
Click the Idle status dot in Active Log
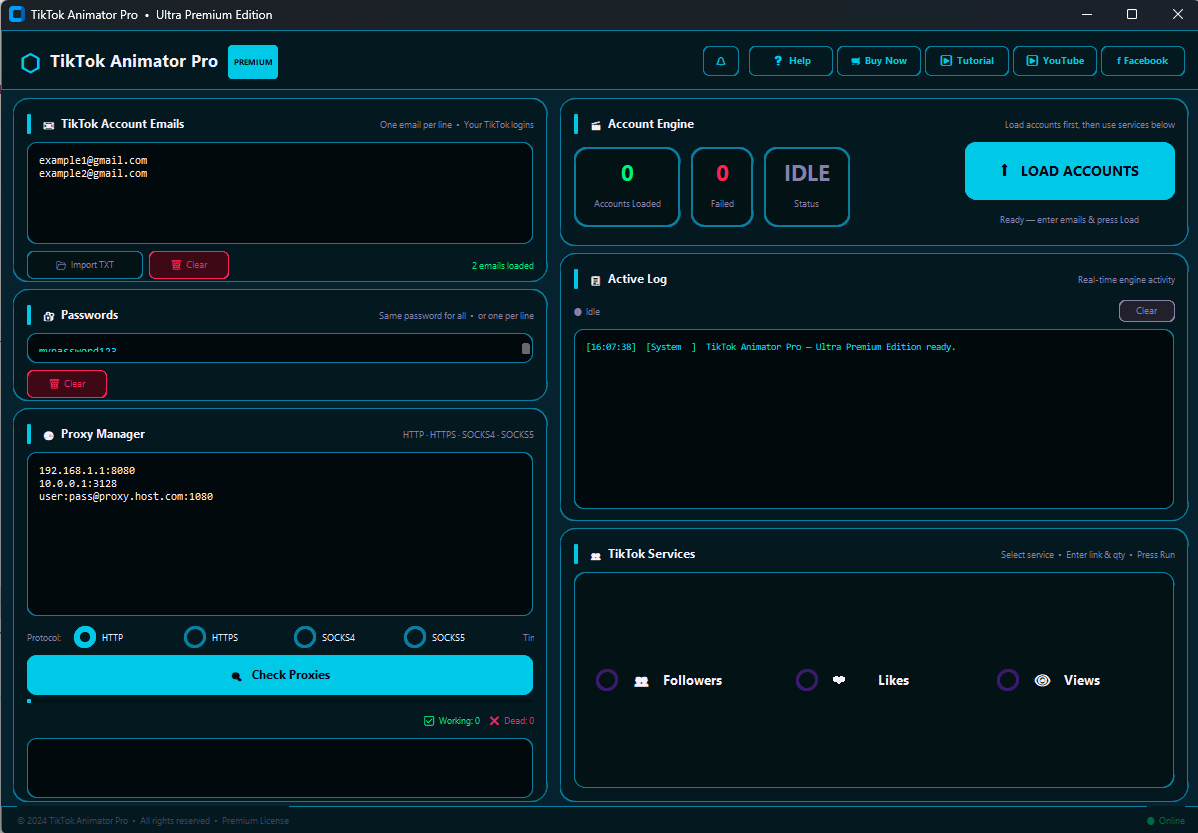coord(578,312)
